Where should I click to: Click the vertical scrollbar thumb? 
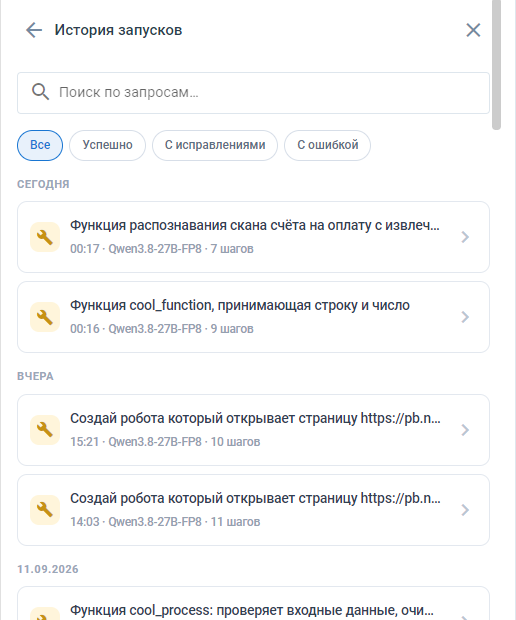[496, 64]
